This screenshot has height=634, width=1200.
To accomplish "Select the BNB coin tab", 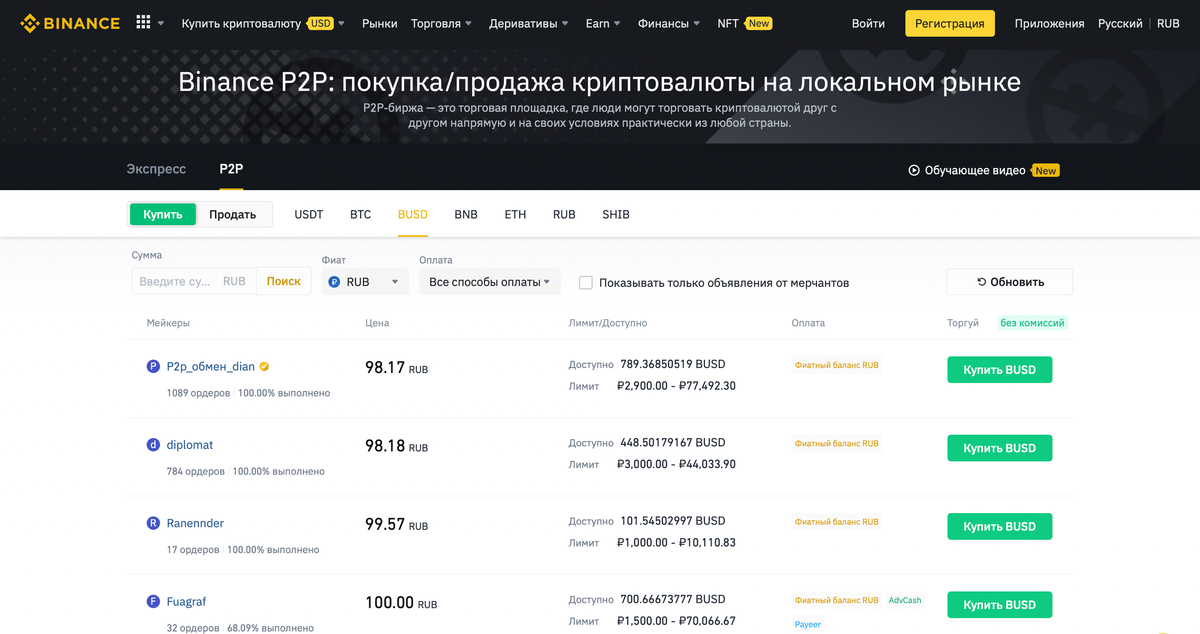I will pyautogui.click(x=466, y=214).
